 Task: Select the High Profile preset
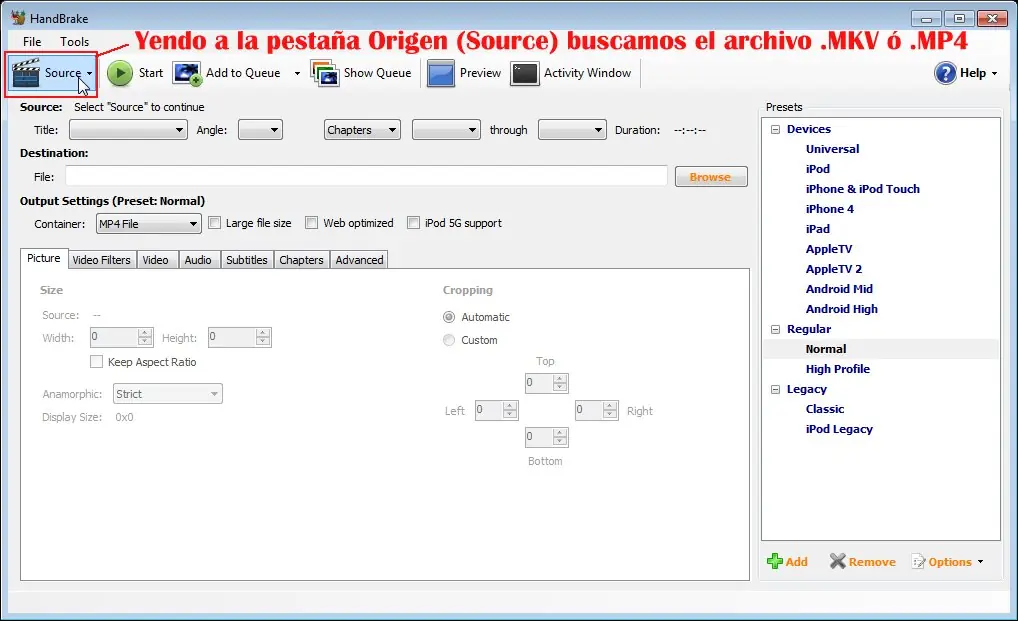coord(838,369)
